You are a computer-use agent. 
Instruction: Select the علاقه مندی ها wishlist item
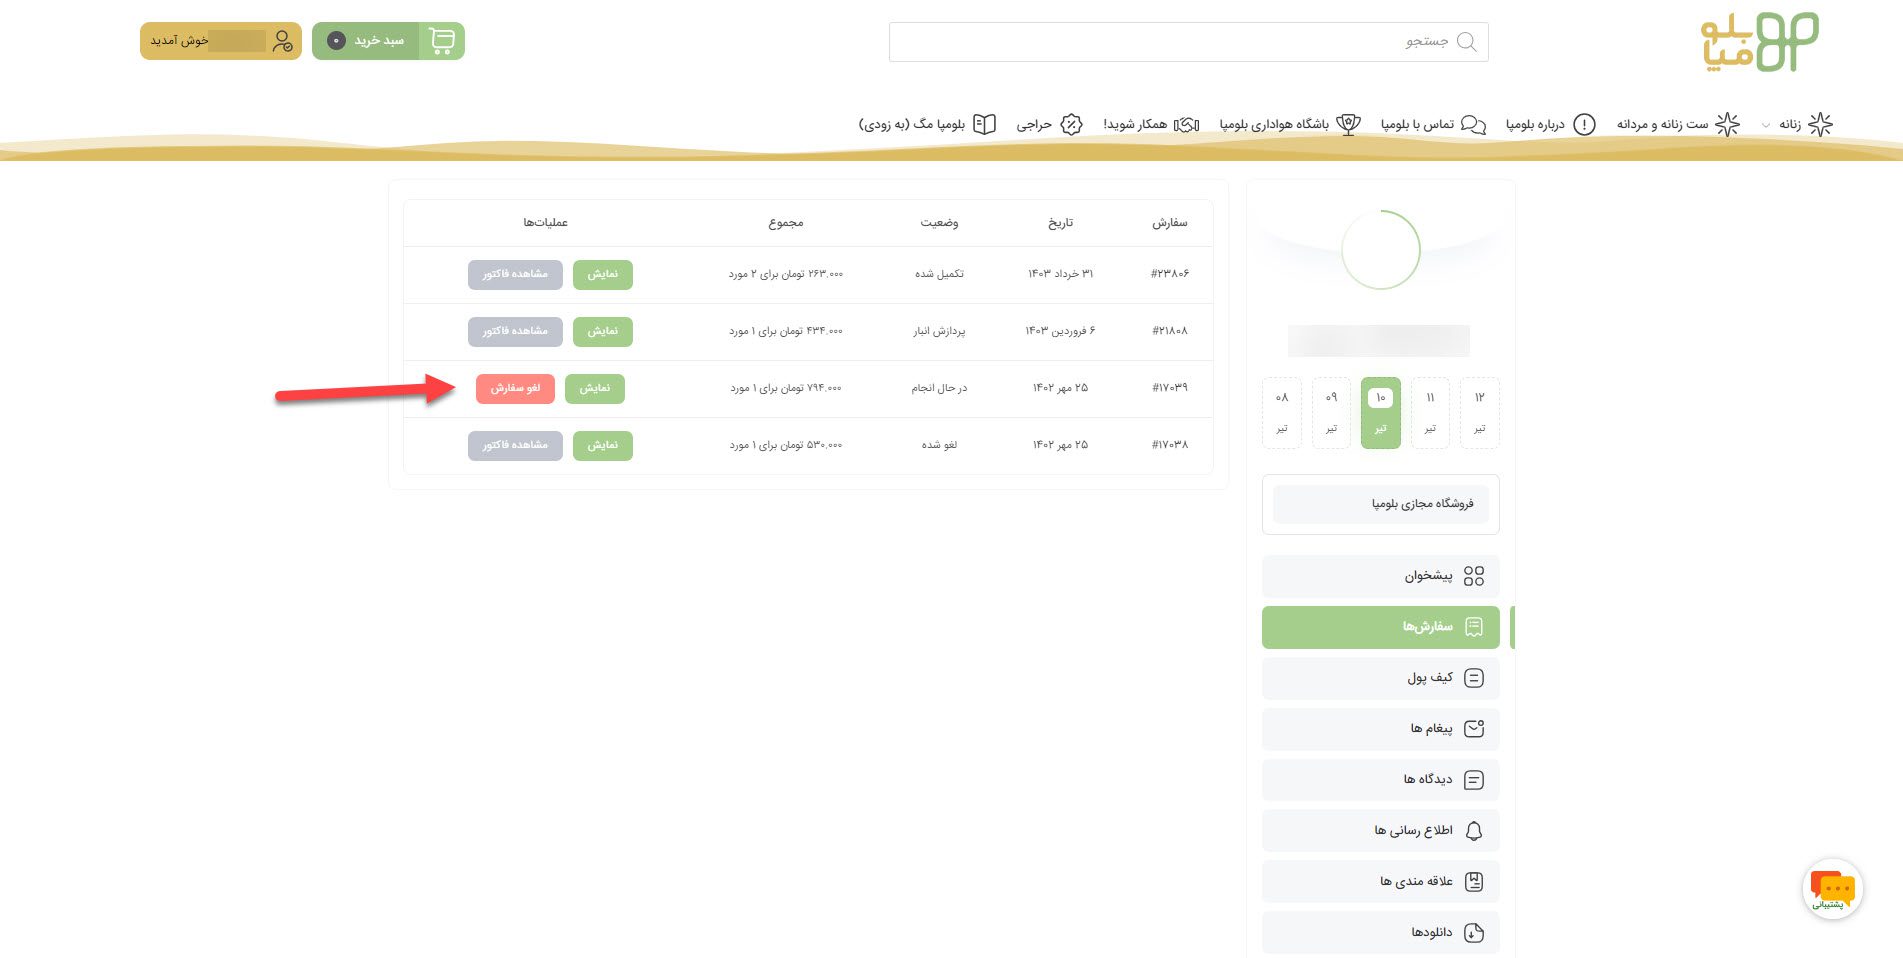click(1380, 882)
